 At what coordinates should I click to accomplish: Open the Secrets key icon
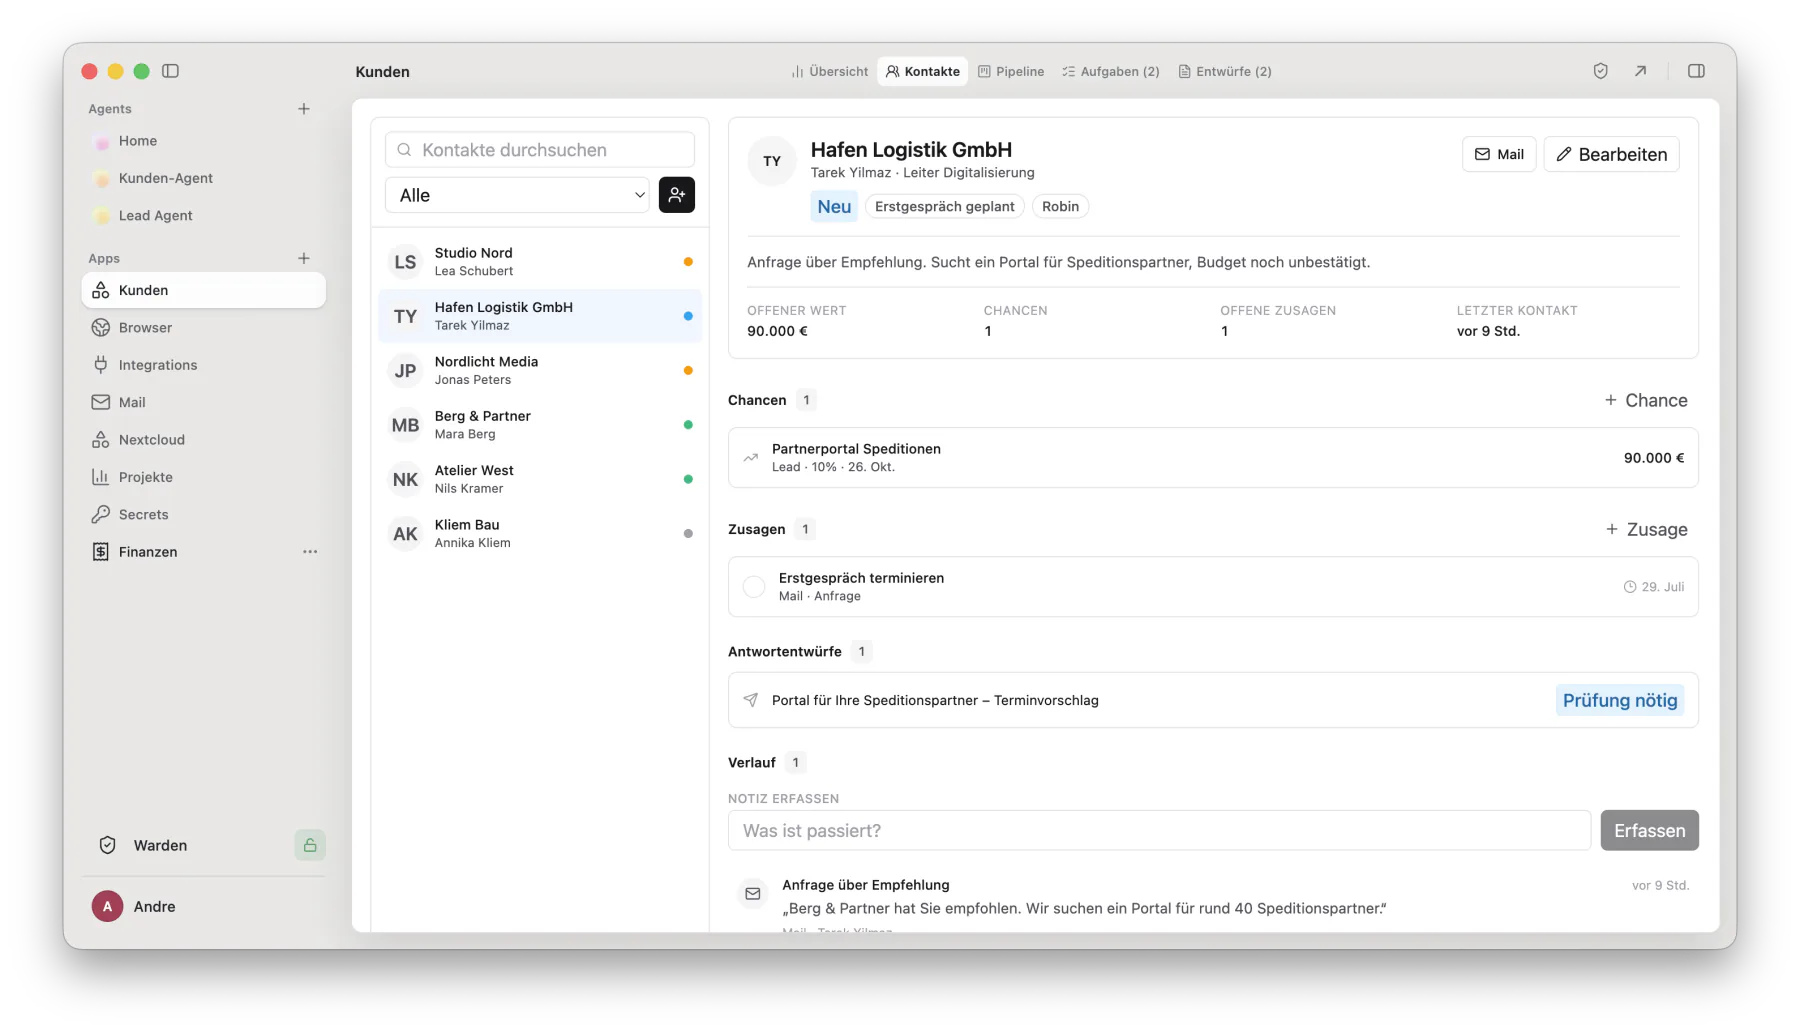tap(101, 514)
